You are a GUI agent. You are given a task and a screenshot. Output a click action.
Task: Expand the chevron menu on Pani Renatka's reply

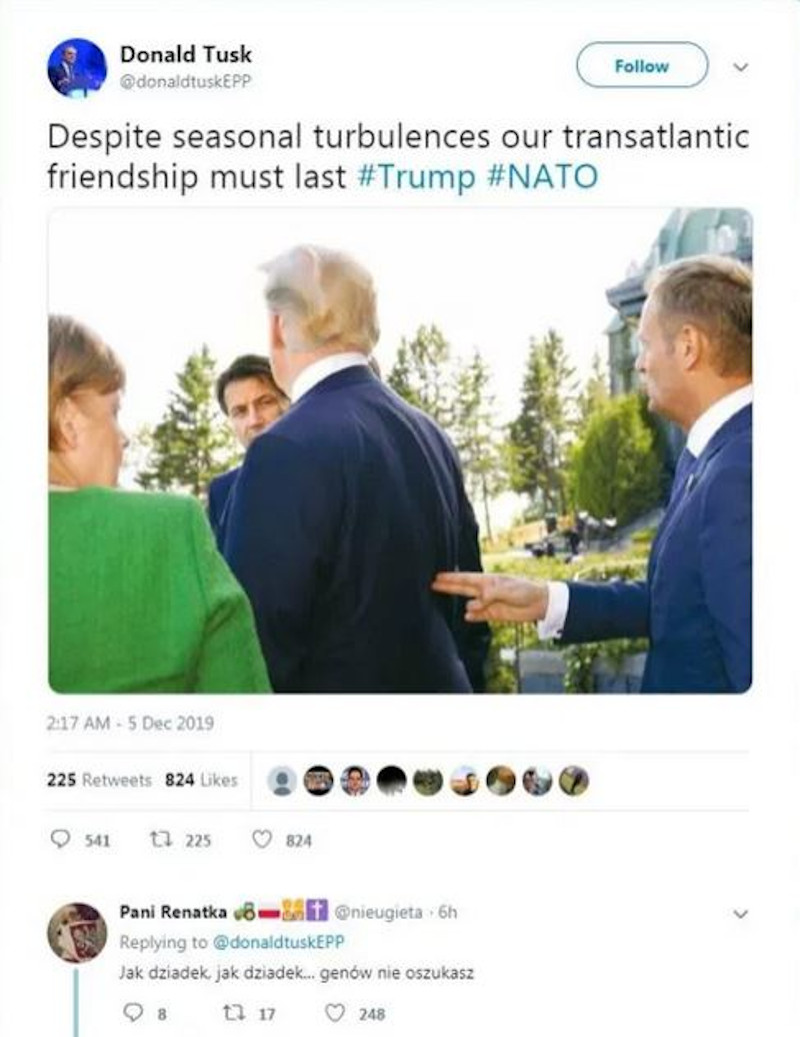tap(741, 914)
